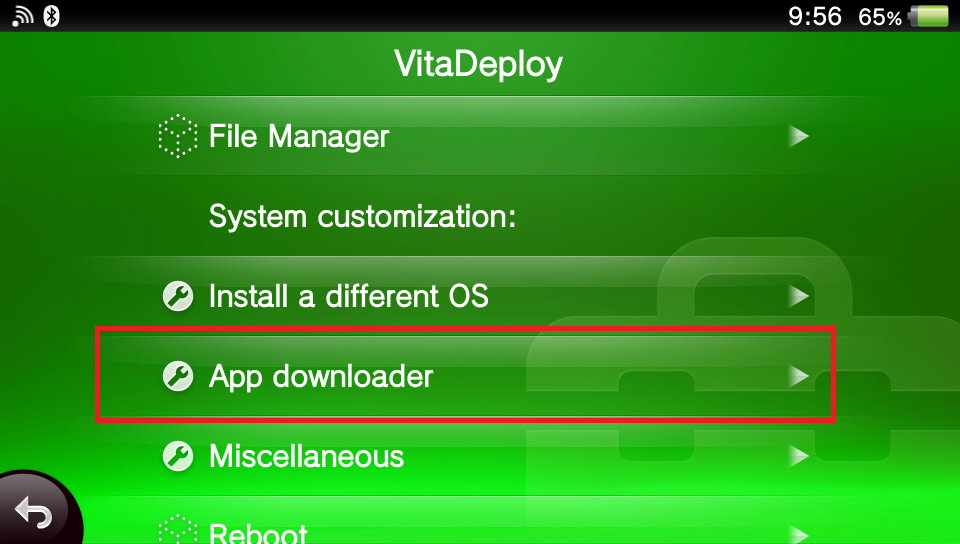
Task: Open Install a different OS
Action: (348, 296)
